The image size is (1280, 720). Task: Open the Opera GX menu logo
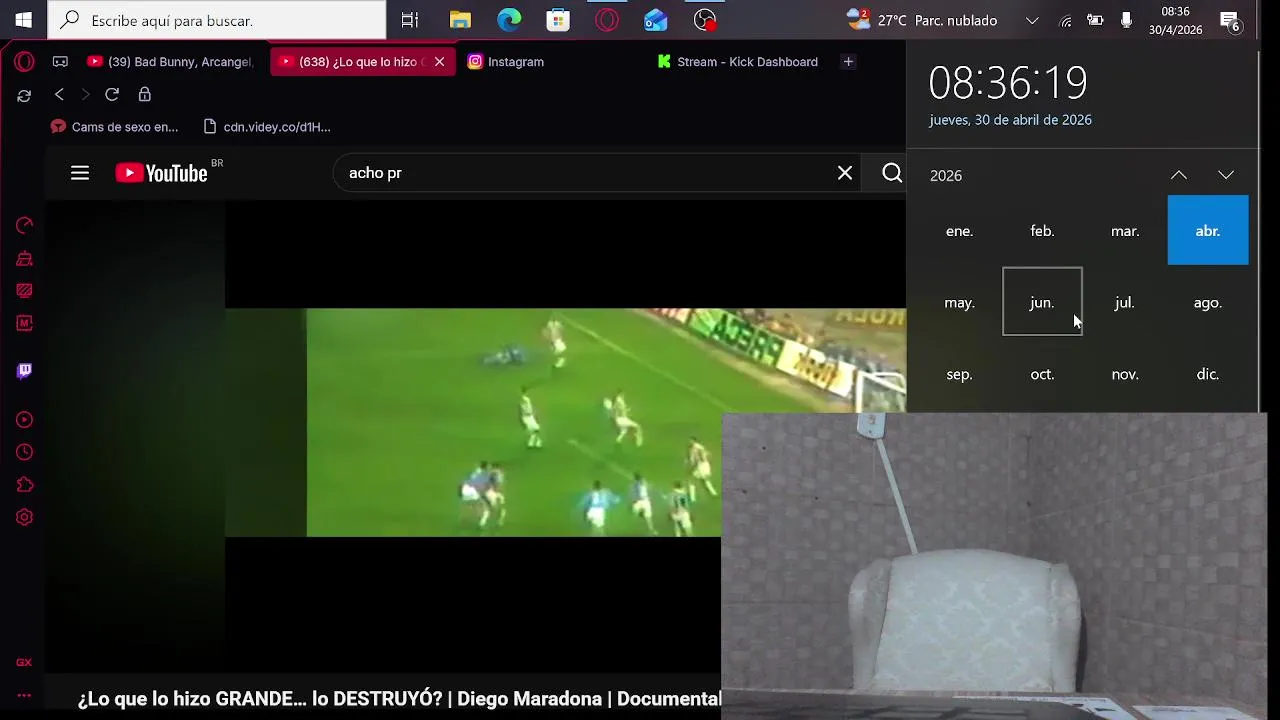coord(24,62)
